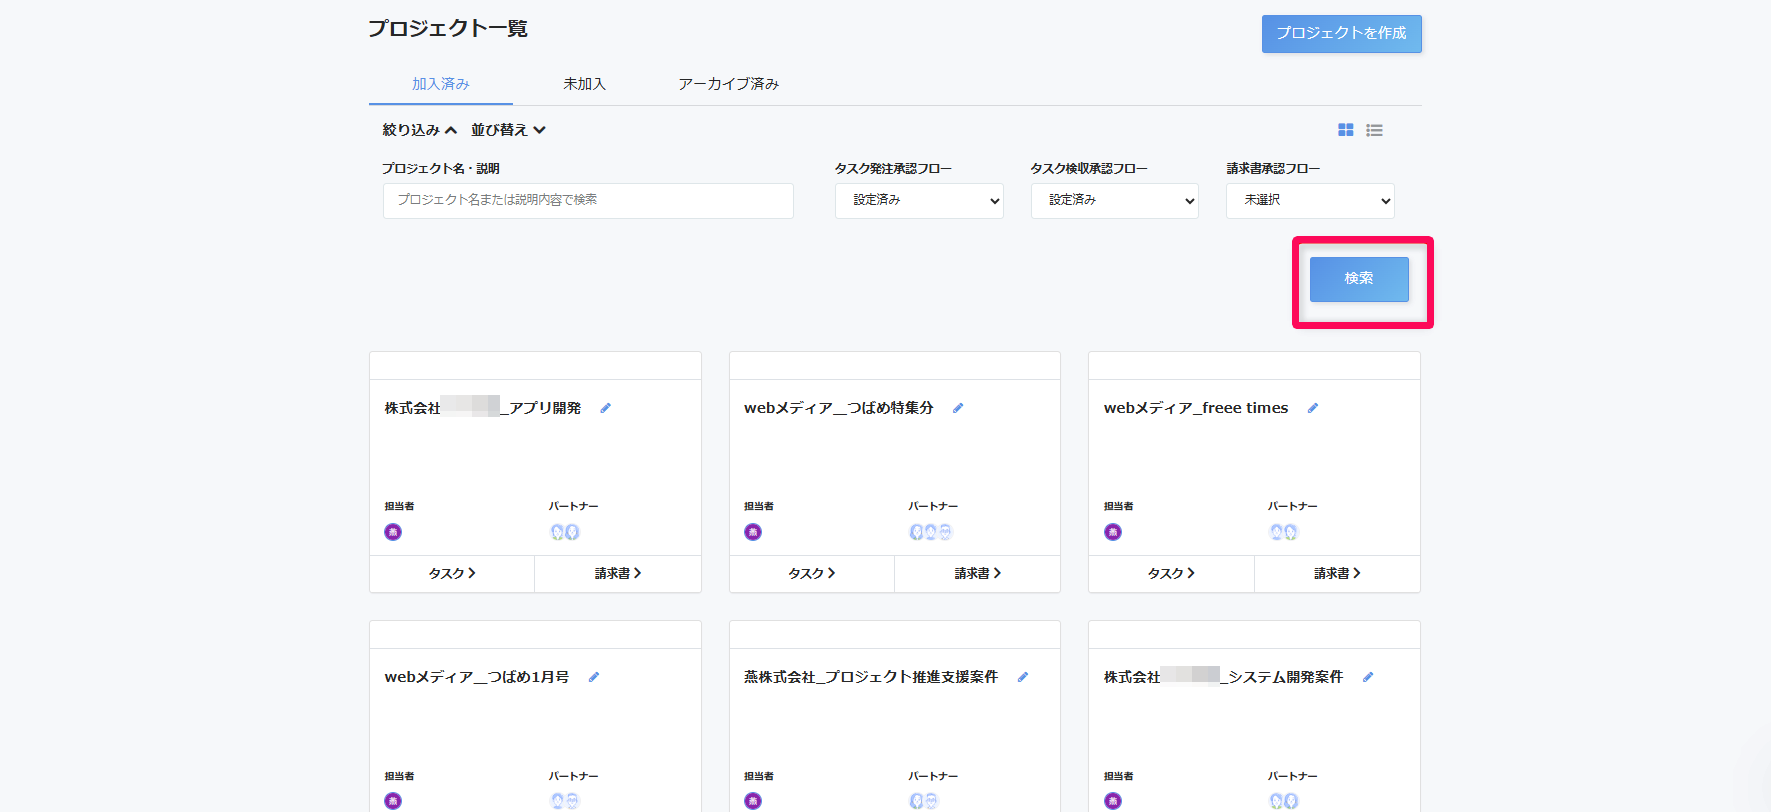Screen dimensions: 1771x812
Task: Click パートナー avatars in freee times card
Action: coord(1284,532)
